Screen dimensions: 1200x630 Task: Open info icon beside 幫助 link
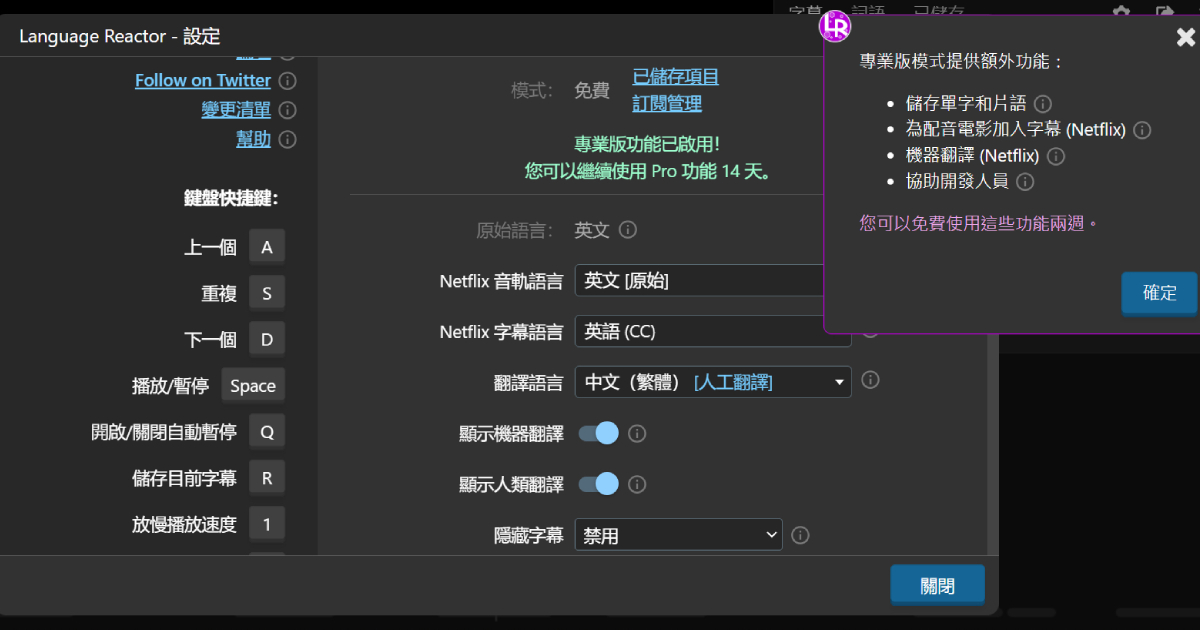[x=287, y=139]
